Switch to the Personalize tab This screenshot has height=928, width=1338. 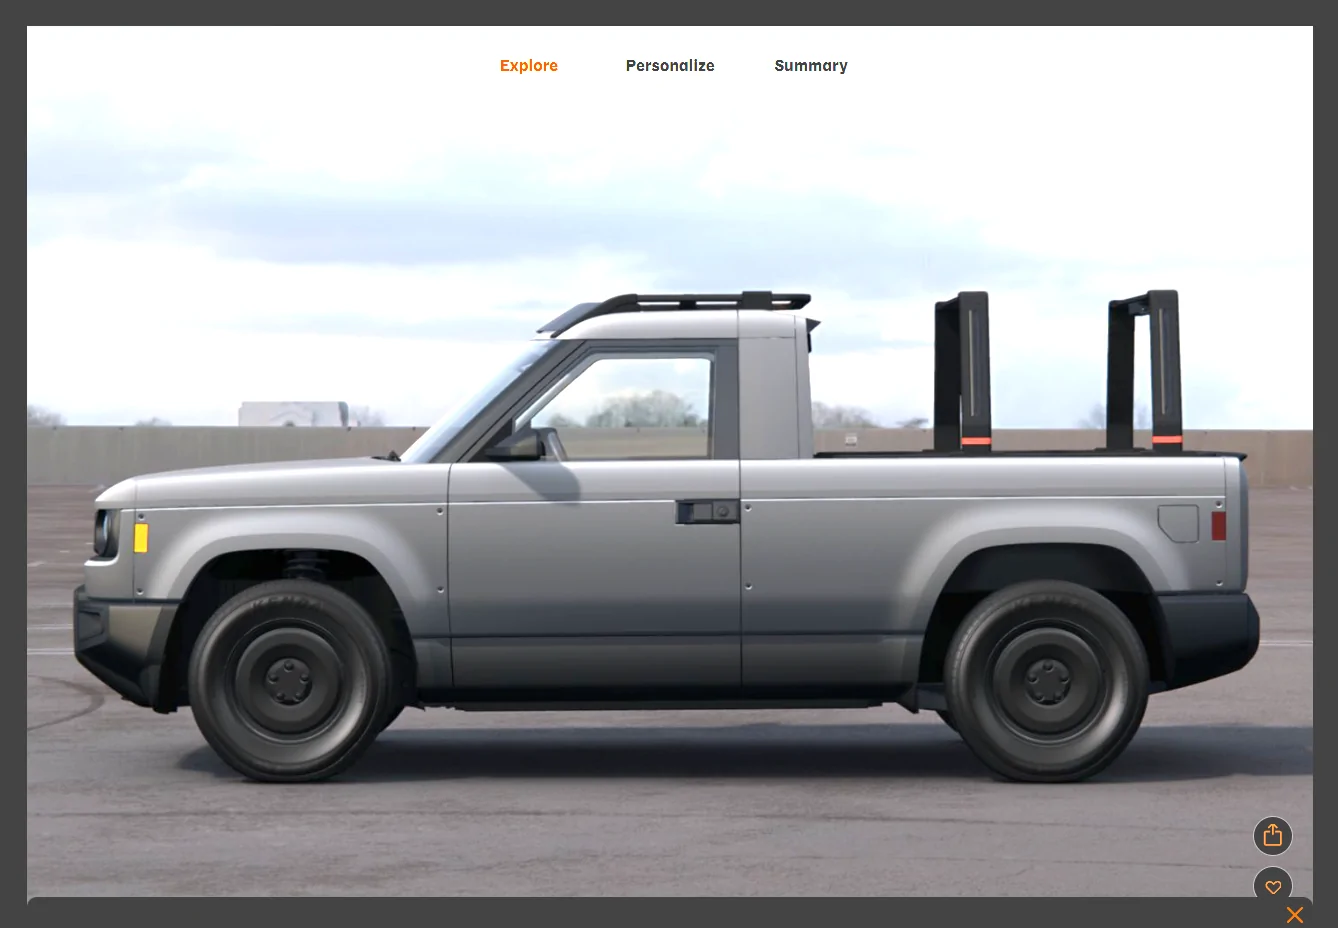pos(670,65)
